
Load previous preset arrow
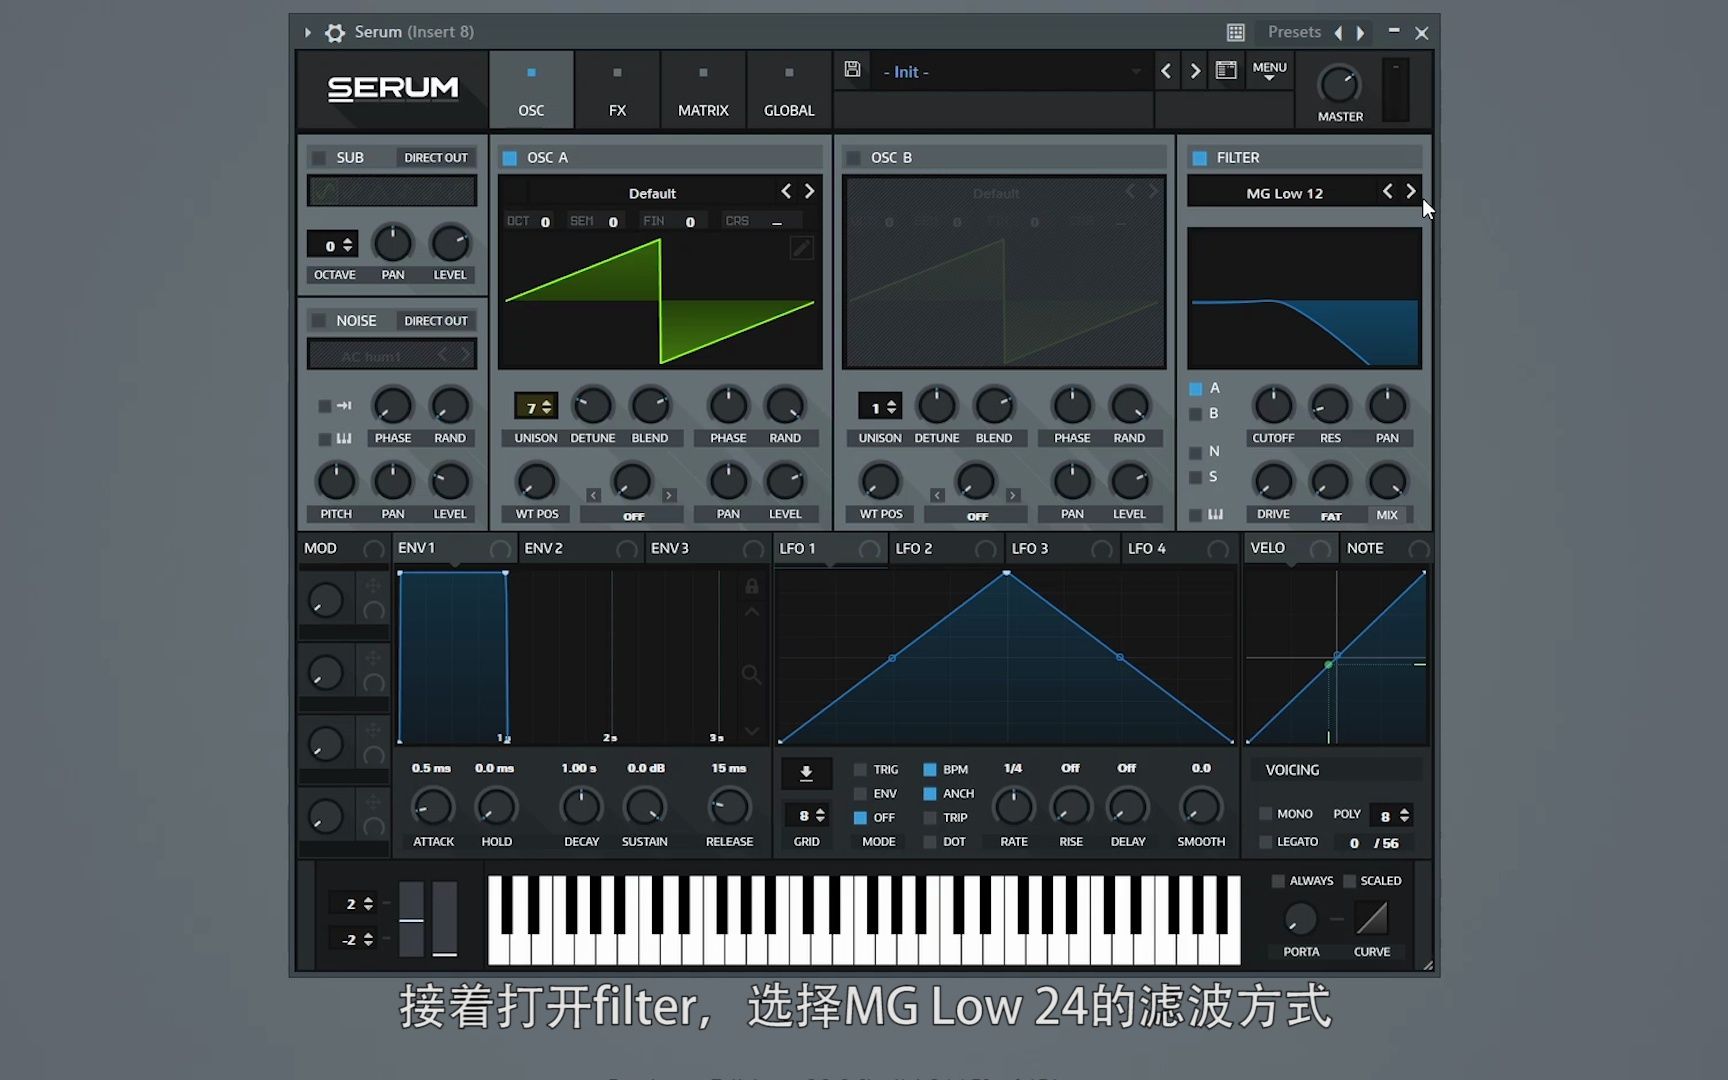pyautogui.click(x=1166, y=71)
